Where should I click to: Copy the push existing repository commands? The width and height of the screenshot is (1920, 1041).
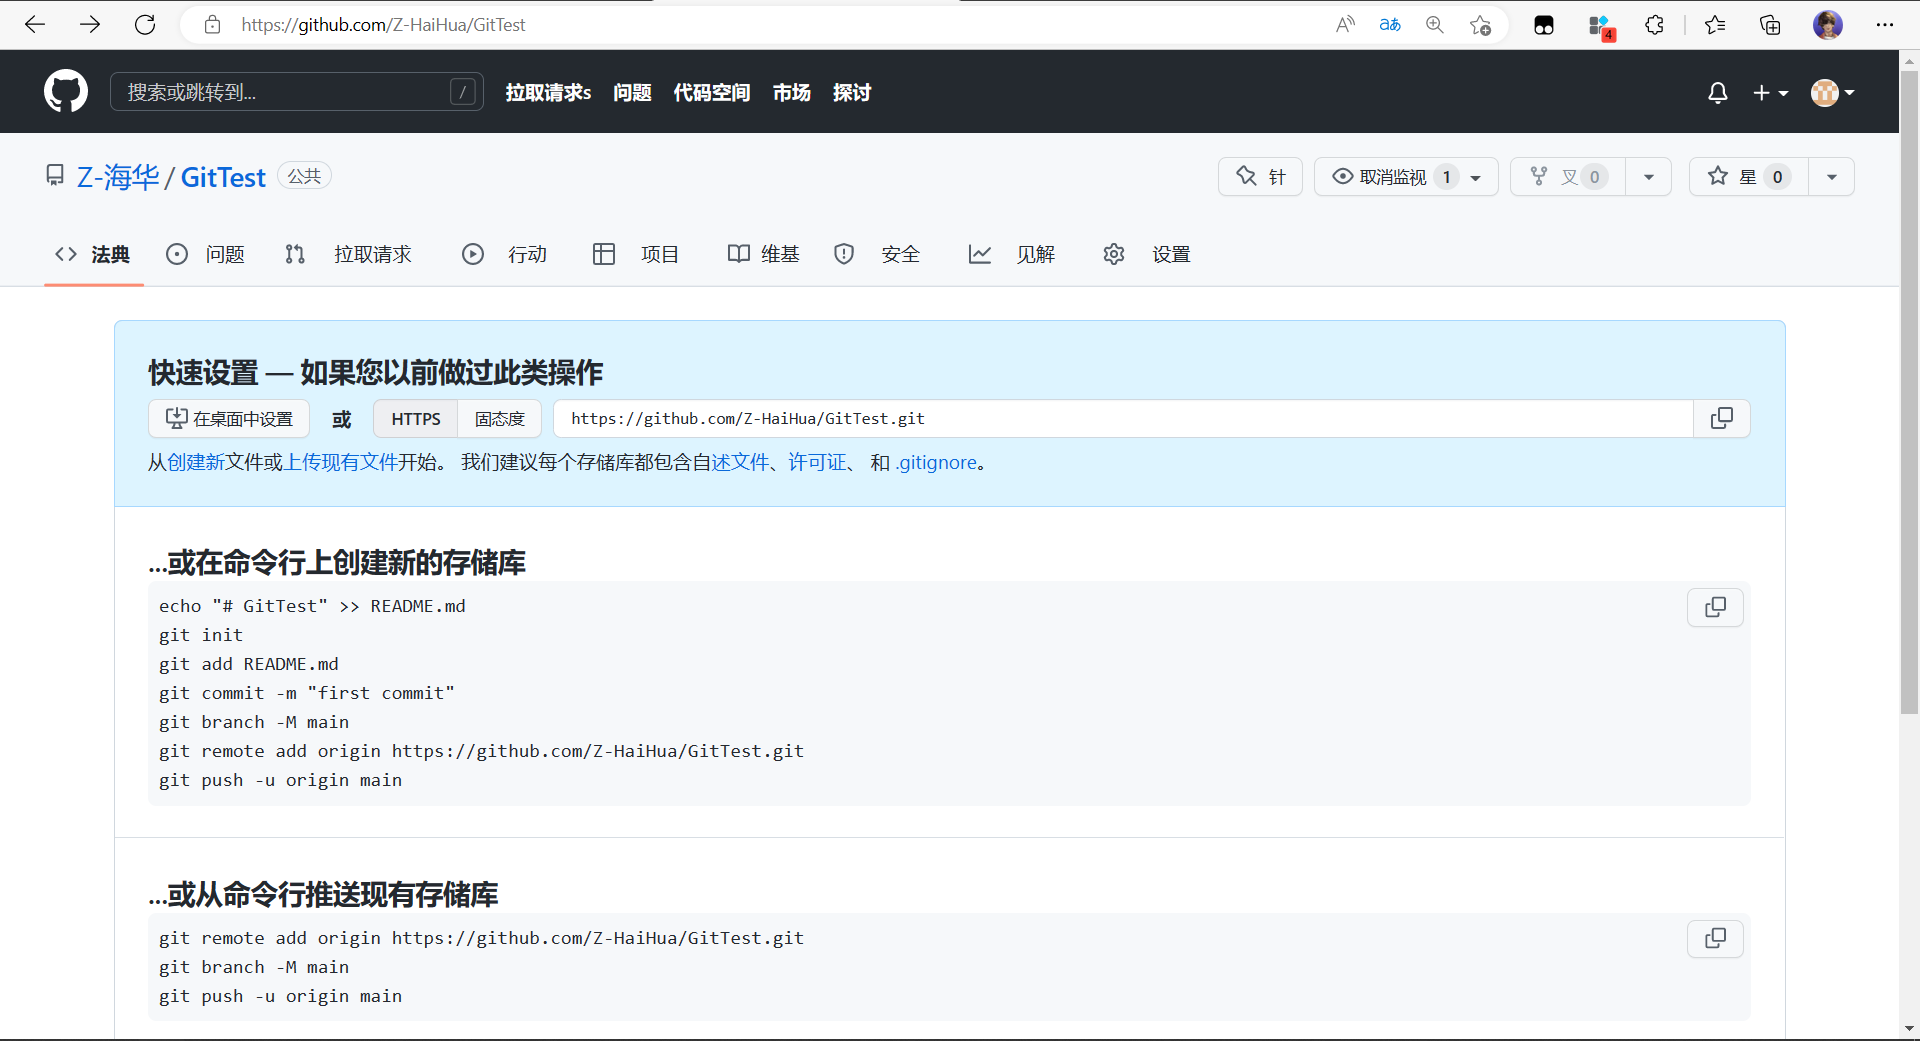pos(1715,938)
